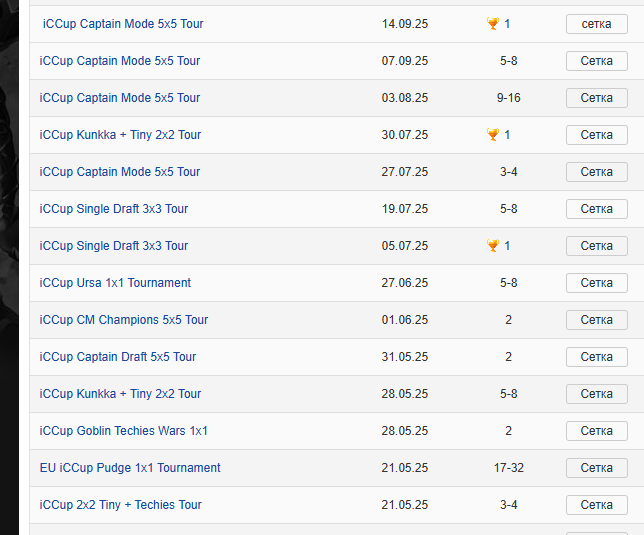The image size is (644, 535).
Task: Open iCCup Kunkka + Tiny 2x2 Tour from 30.07.25
Action: point(120,135)
